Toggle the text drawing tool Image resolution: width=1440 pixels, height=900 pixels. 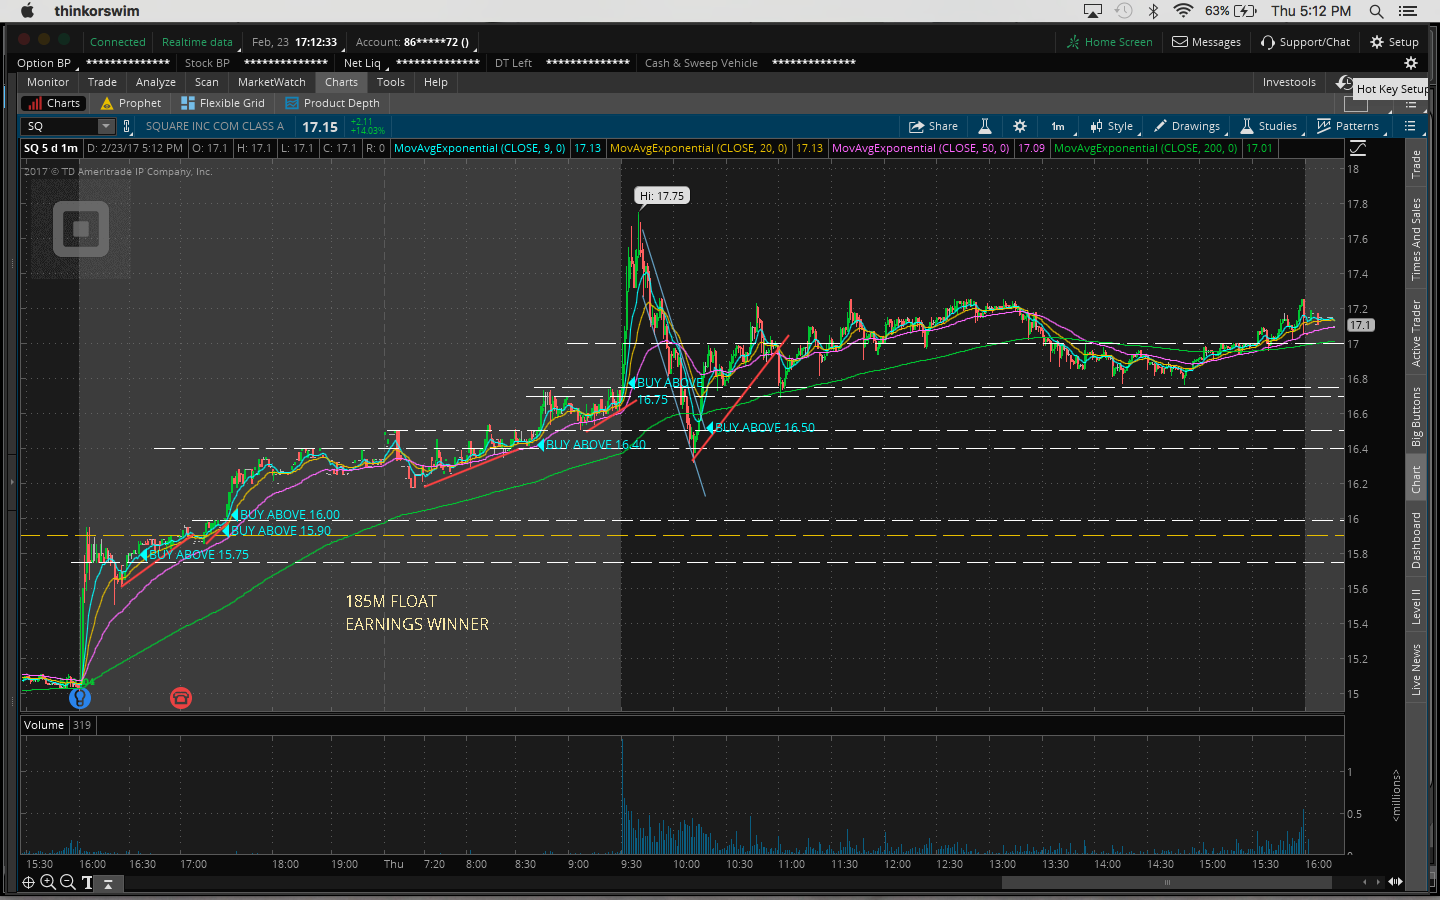[x=87, y=882]
